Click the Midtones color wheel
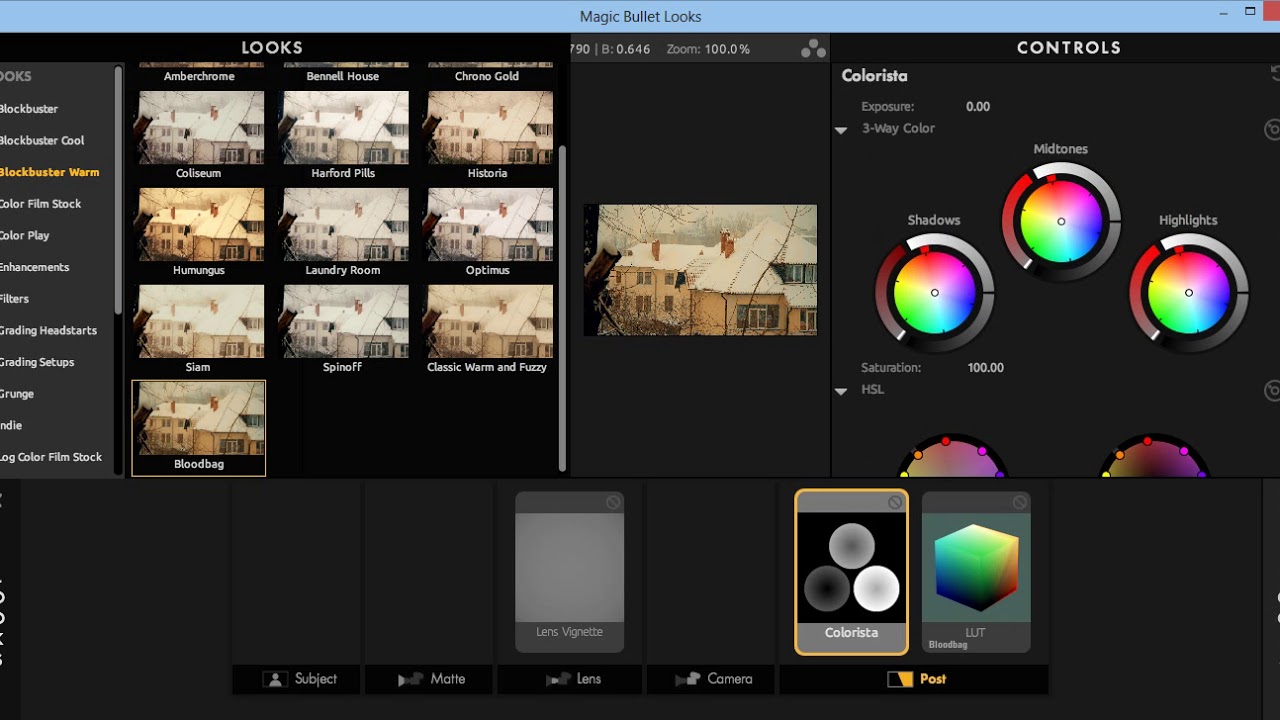The width and height of the screenshot is (1280, 720). coord(1060,221)
